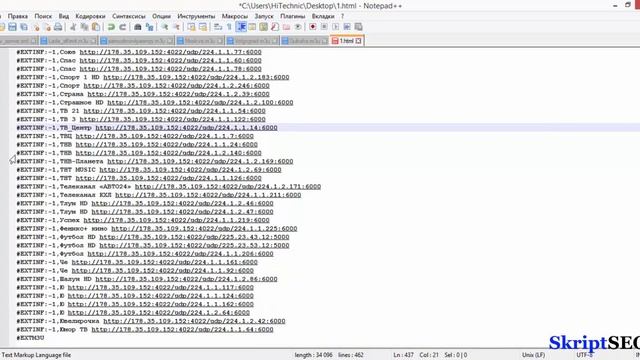Image resolution: width=640 pixels, height=360 pixels.
Task: Follow the ТВ_Центр stream URL
Action: tap(186, 128)
